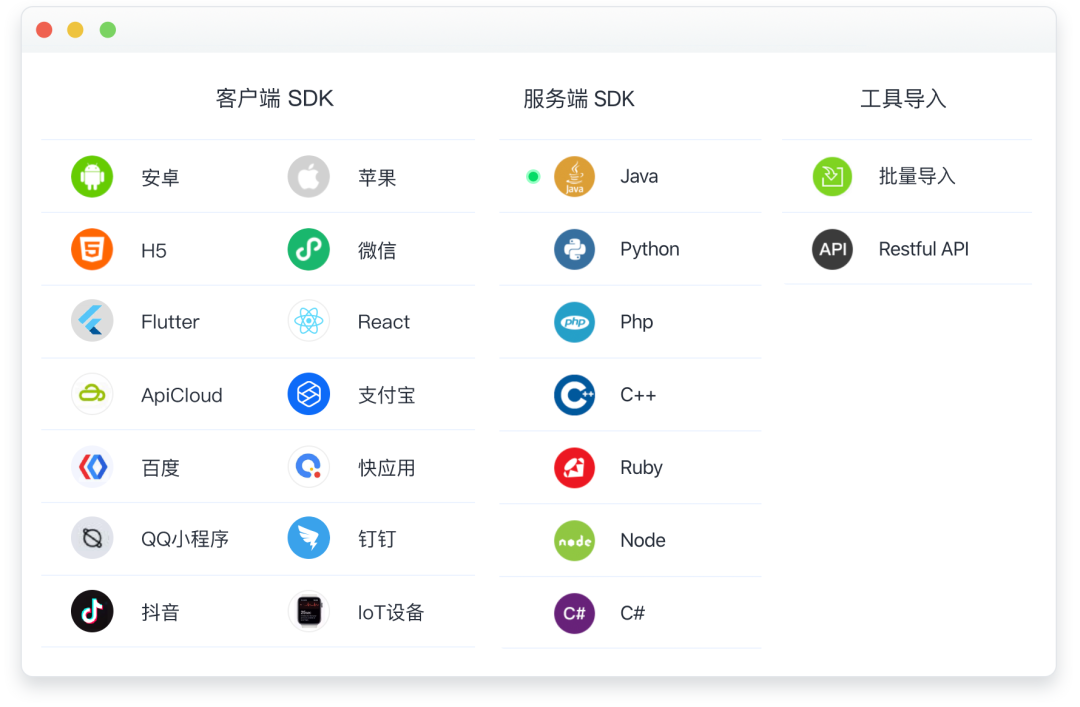1080x707 pixels.
Task: Select the DingTalk (钉钉) wing icon
Action: pyautogui.click(x=308, y=539)
